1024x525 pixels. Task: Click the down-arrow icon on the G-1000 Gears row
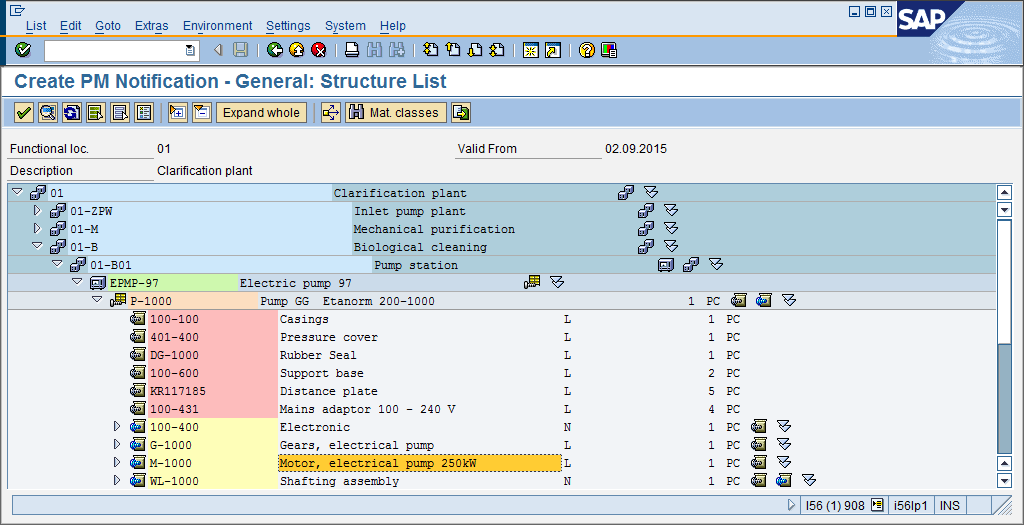click(x=784, y=445)
